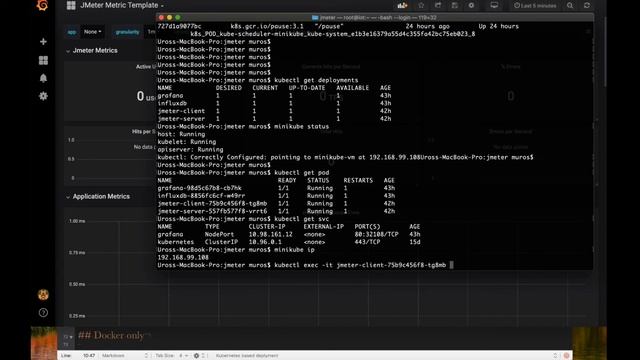The image size is (640, 360).
Task: Click 'kubectl get pod' command text
Action: pyautogui.click(x=301, y=172)
